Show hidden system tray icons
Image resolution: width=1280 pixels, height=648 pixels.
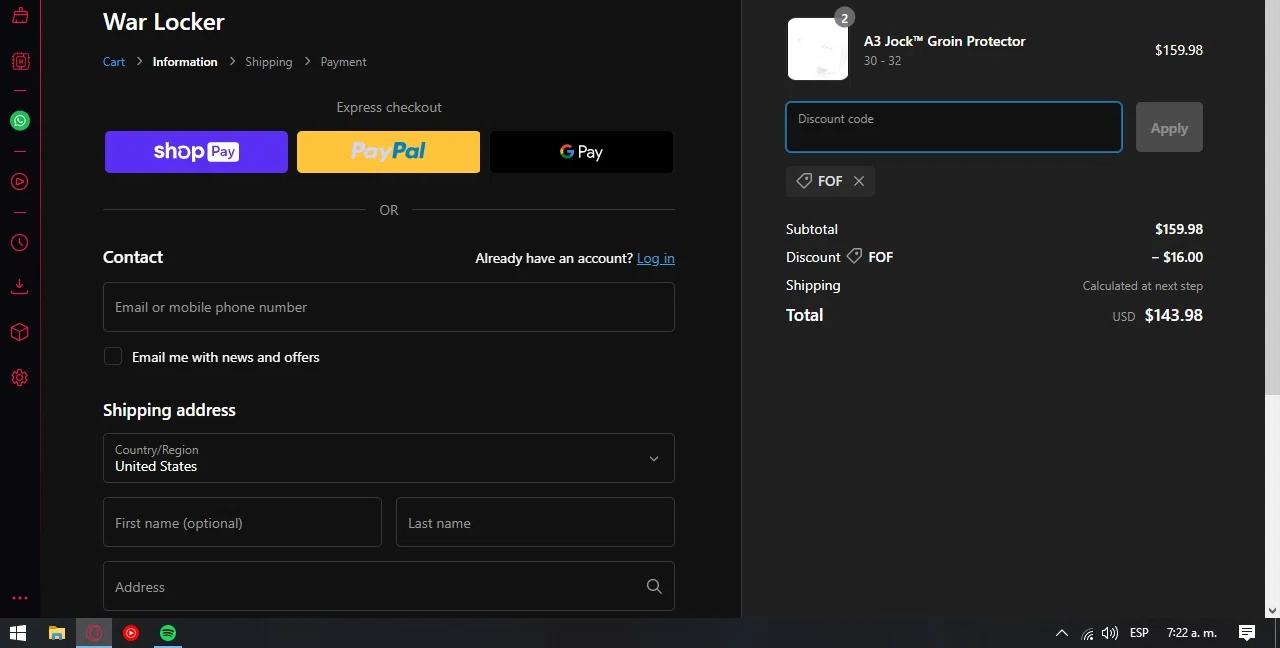[1062, 633]
